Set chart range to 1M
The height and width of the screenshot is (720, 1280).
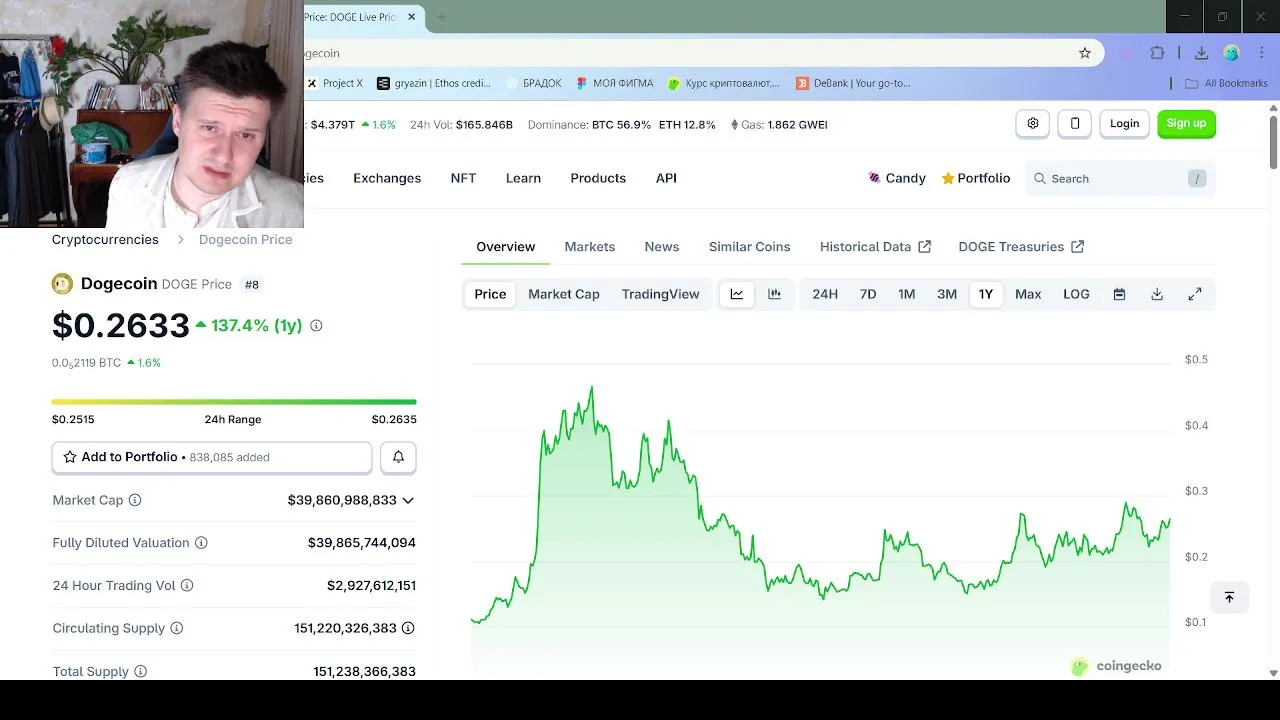(907, 294)
